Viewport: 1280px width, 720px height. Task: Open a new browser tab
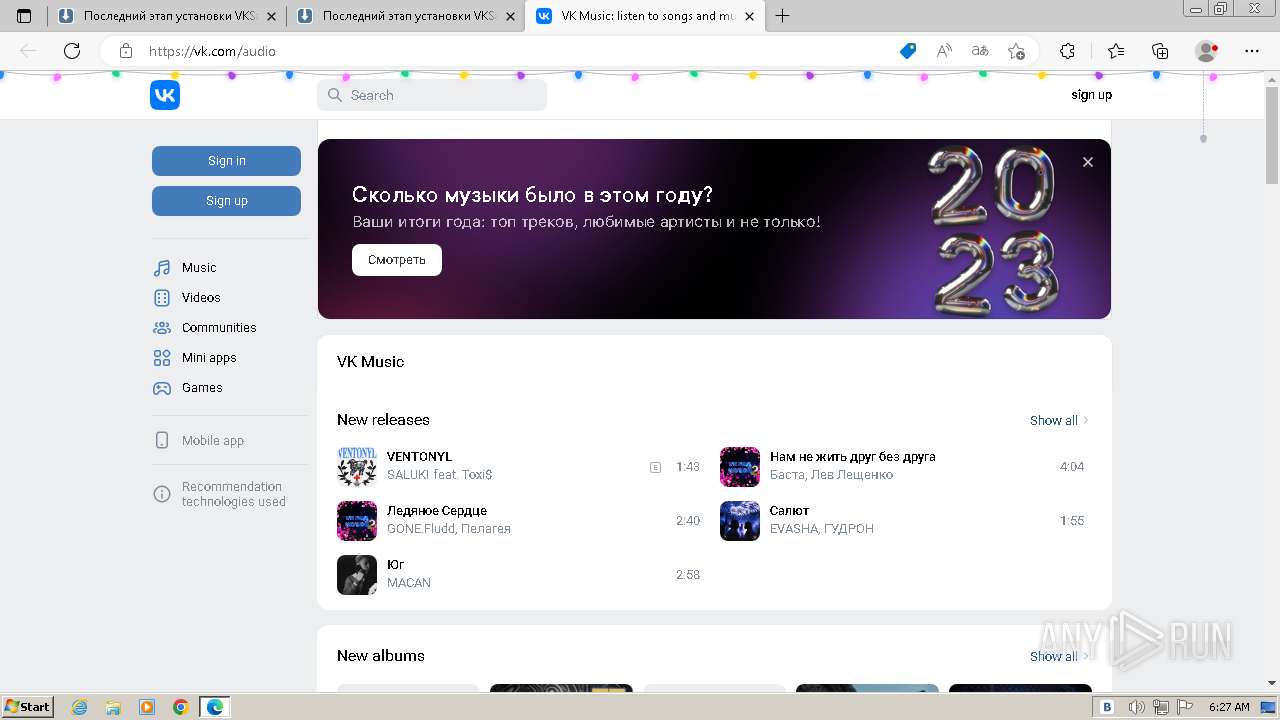[x=783, y=16]
